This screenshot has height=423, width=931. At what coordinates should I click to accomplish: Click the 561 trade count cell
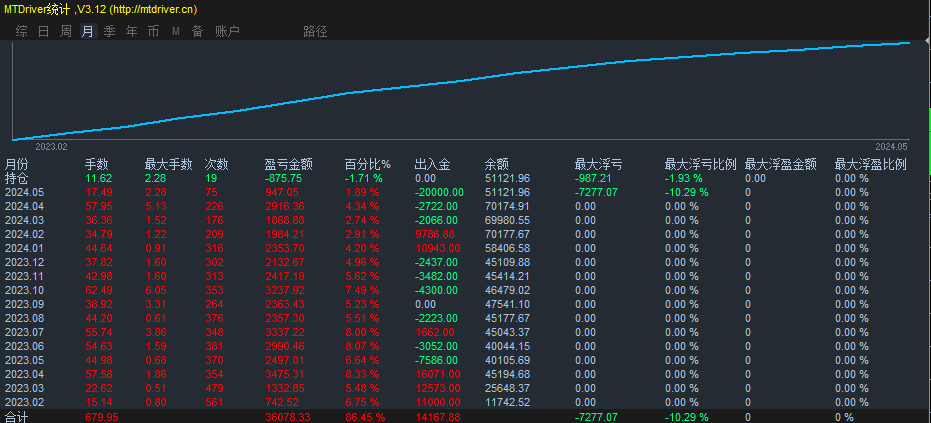(x=214, y=402)
